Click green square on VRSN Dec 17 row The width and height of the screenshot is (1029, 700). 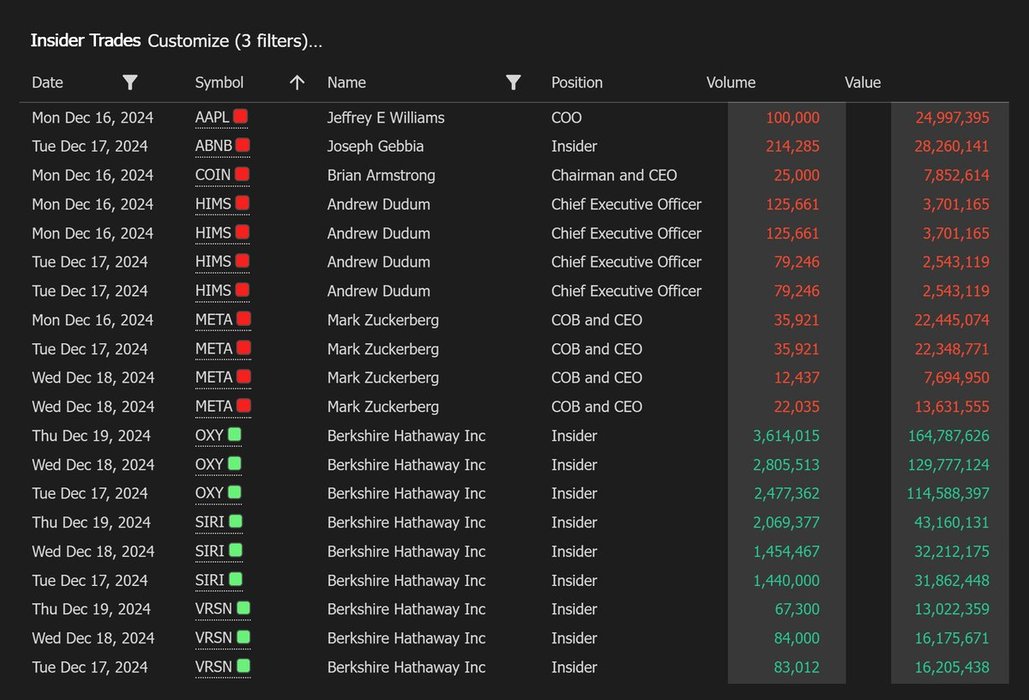pos(244,667)
